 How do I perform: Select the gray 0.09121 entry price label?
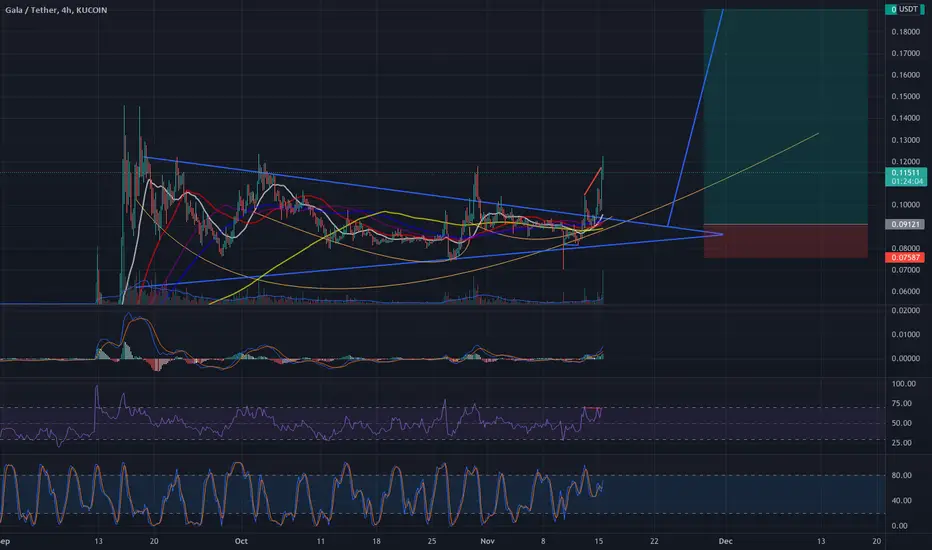click(x=905, y=225)
